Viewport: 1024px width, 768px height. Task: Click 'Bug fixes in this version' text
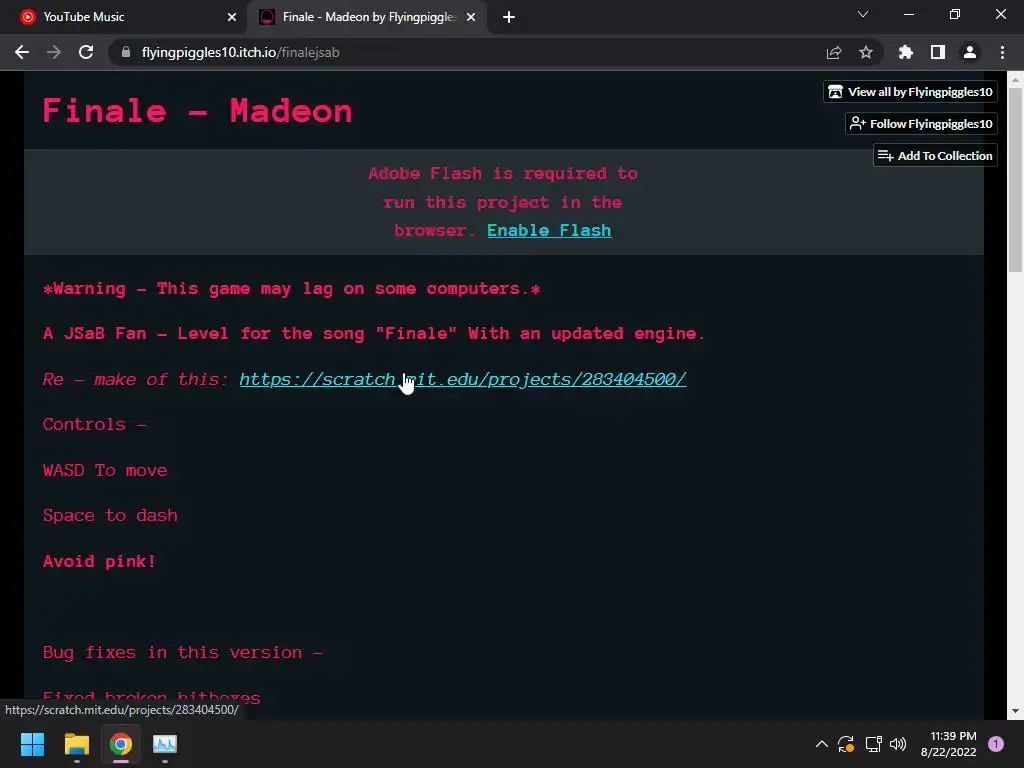pos(182,652)
